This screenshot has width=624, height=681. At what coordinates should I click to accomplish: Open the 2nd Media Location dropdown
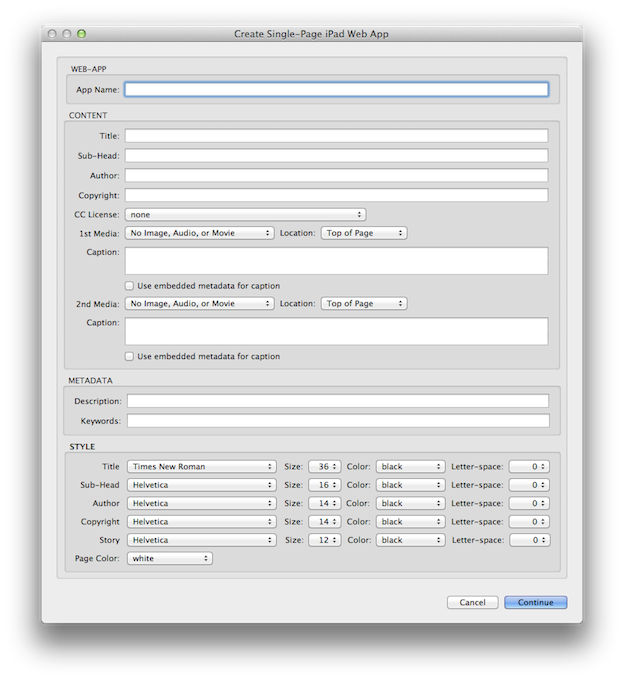coord(364,304)
